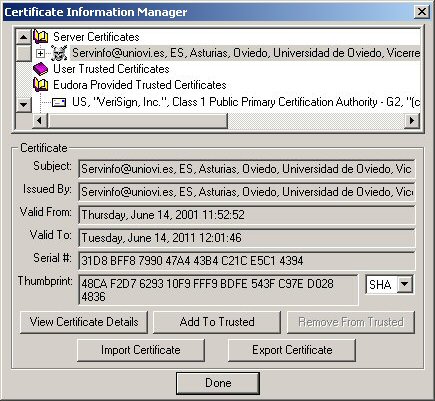Image resolution: width=435 pixels, height=401 pixels.
Task: Click the Done button
Action: (218, 383)
